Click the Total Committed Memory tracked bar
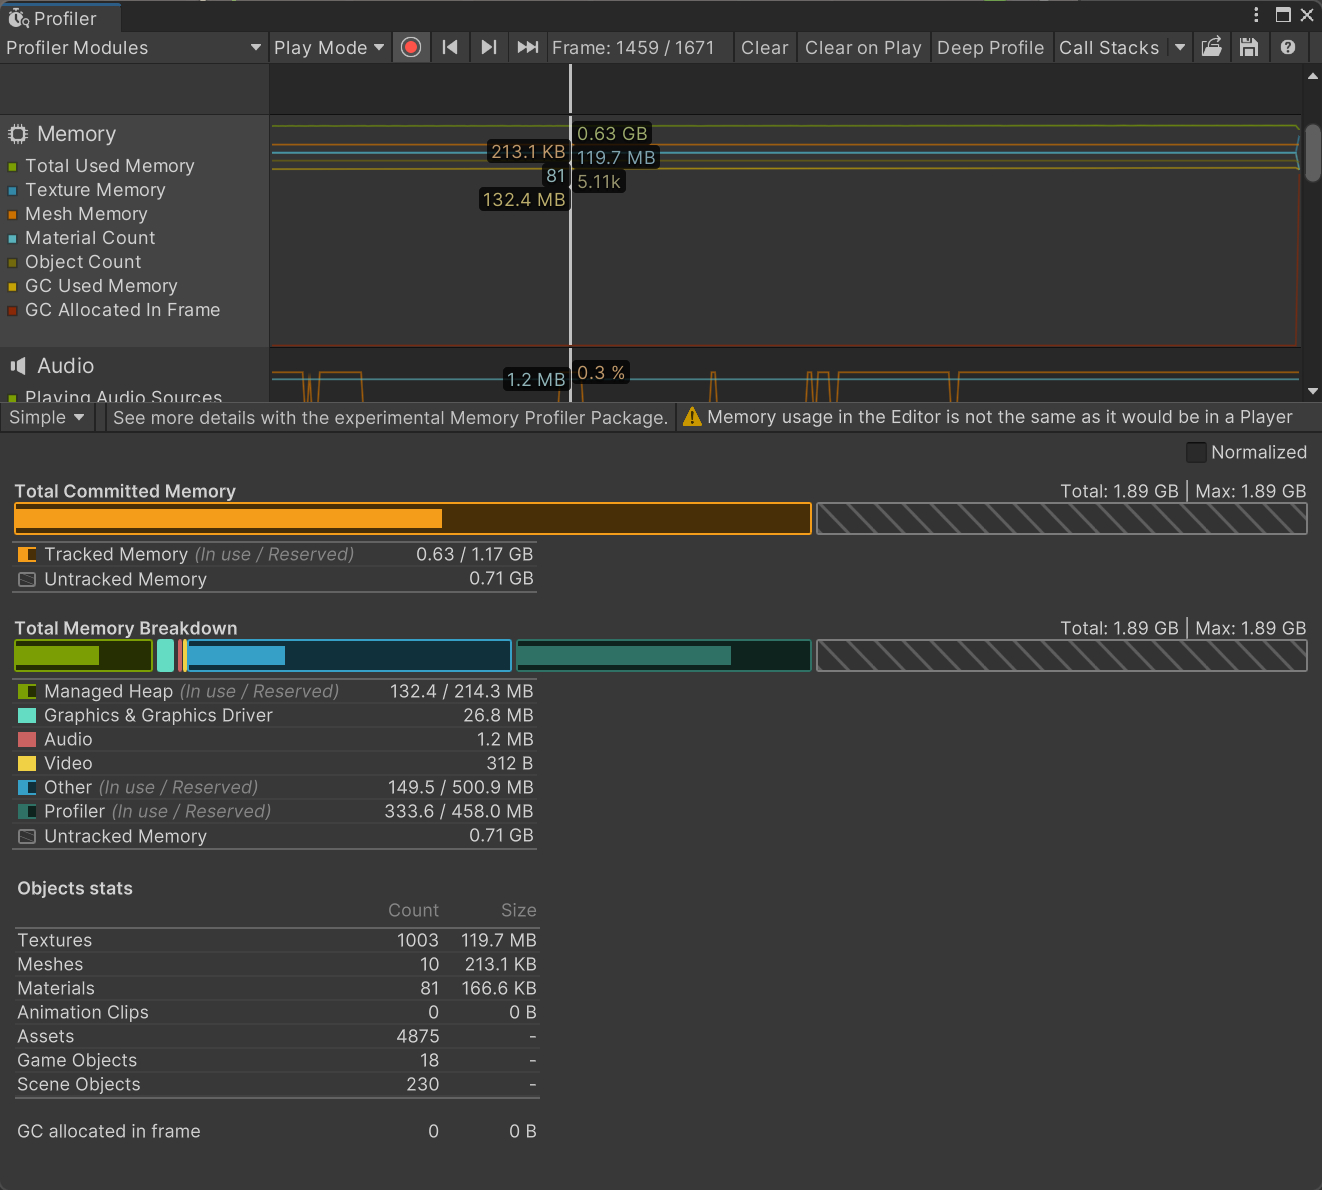 412,518
